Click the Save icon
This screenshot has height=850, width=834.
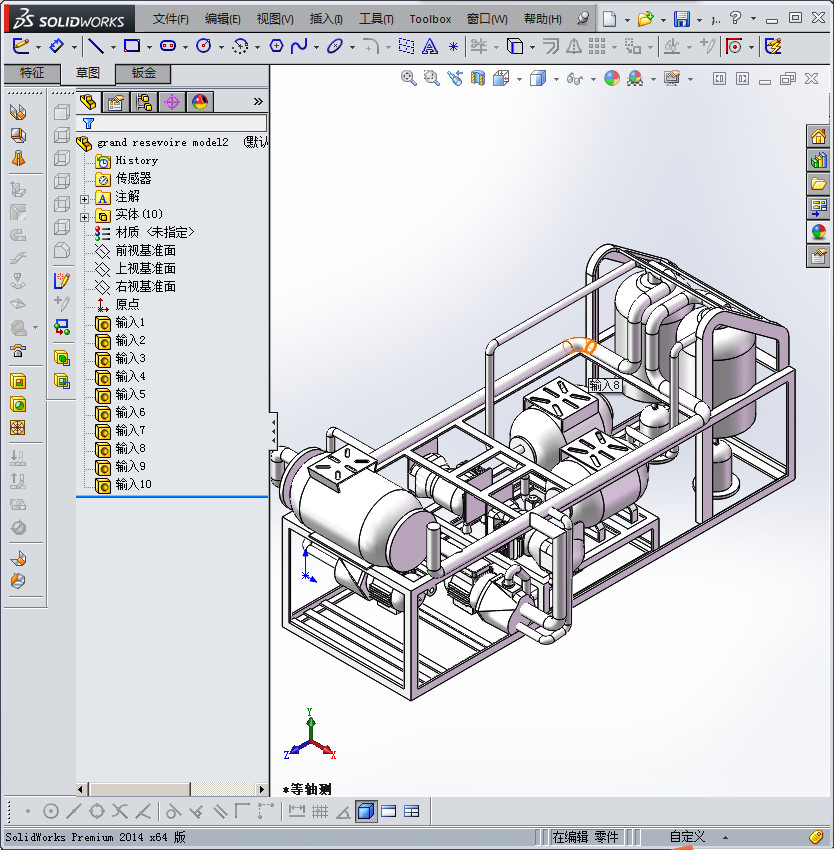(x=682, y=20)
